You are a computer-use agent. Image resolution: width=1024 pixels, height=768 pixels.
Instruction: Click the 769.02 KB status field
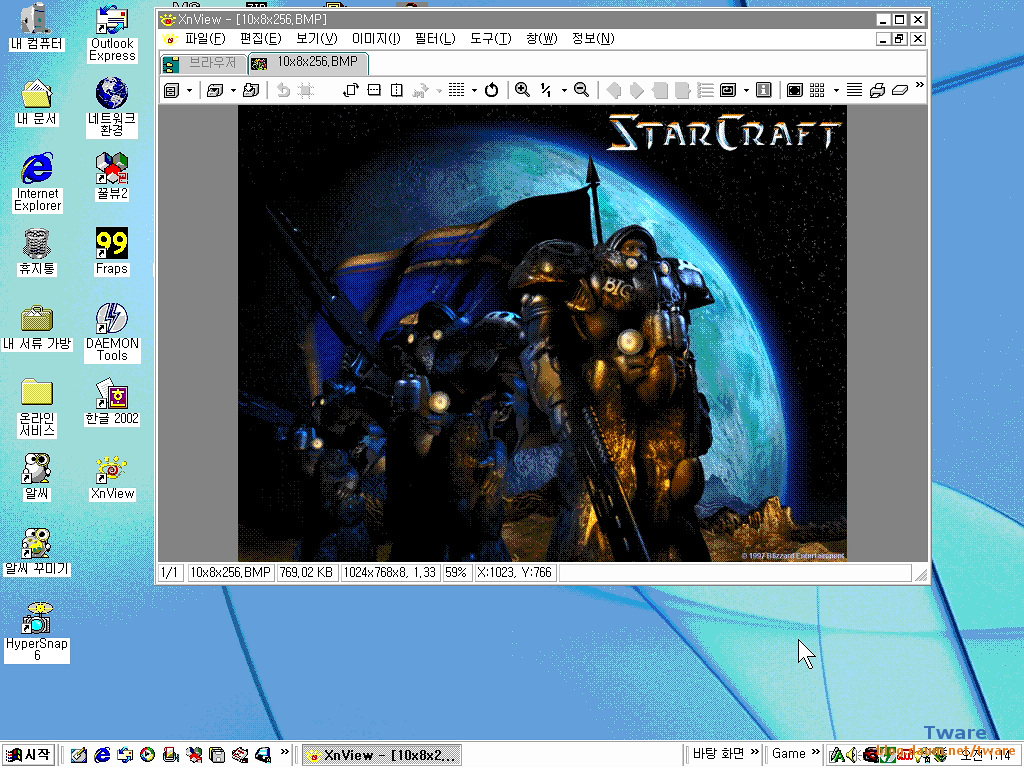(x=306, y=573)
